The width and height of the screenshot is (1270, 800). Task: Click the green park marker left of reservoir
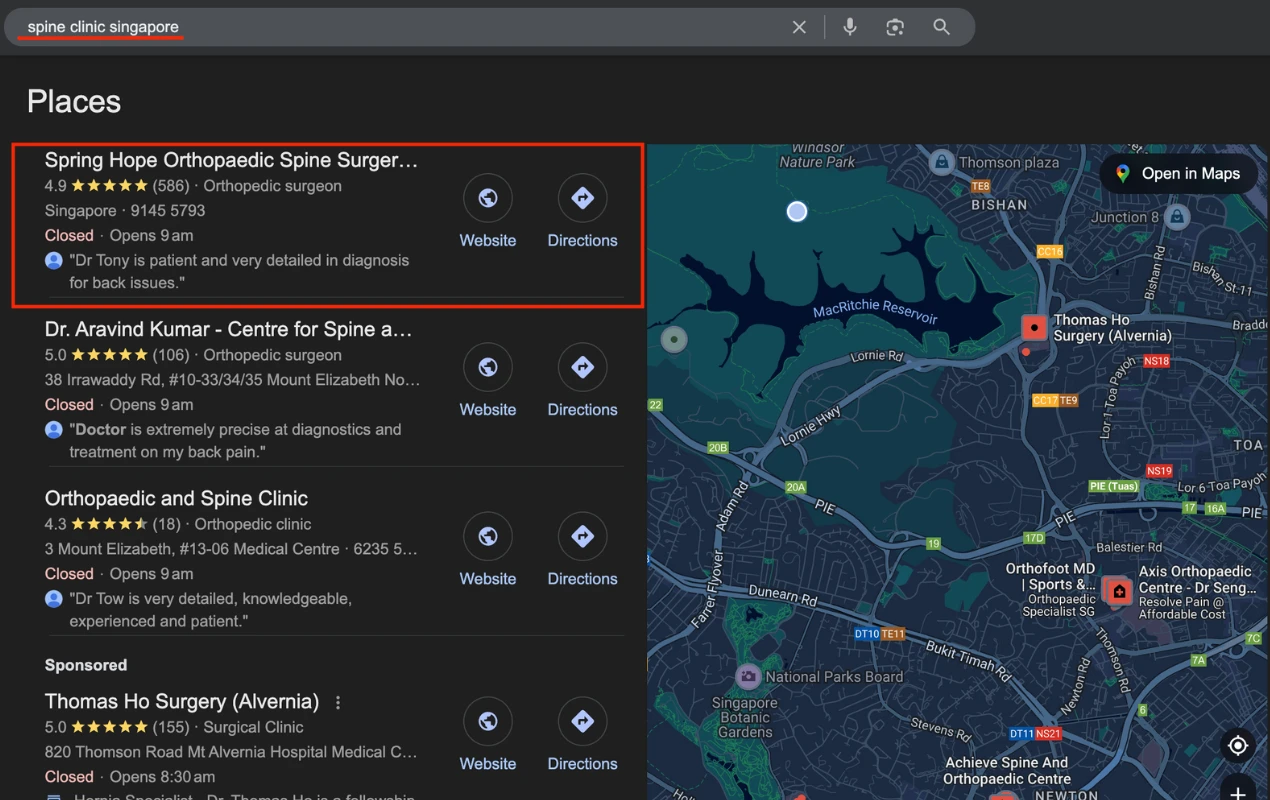[675, 340]
